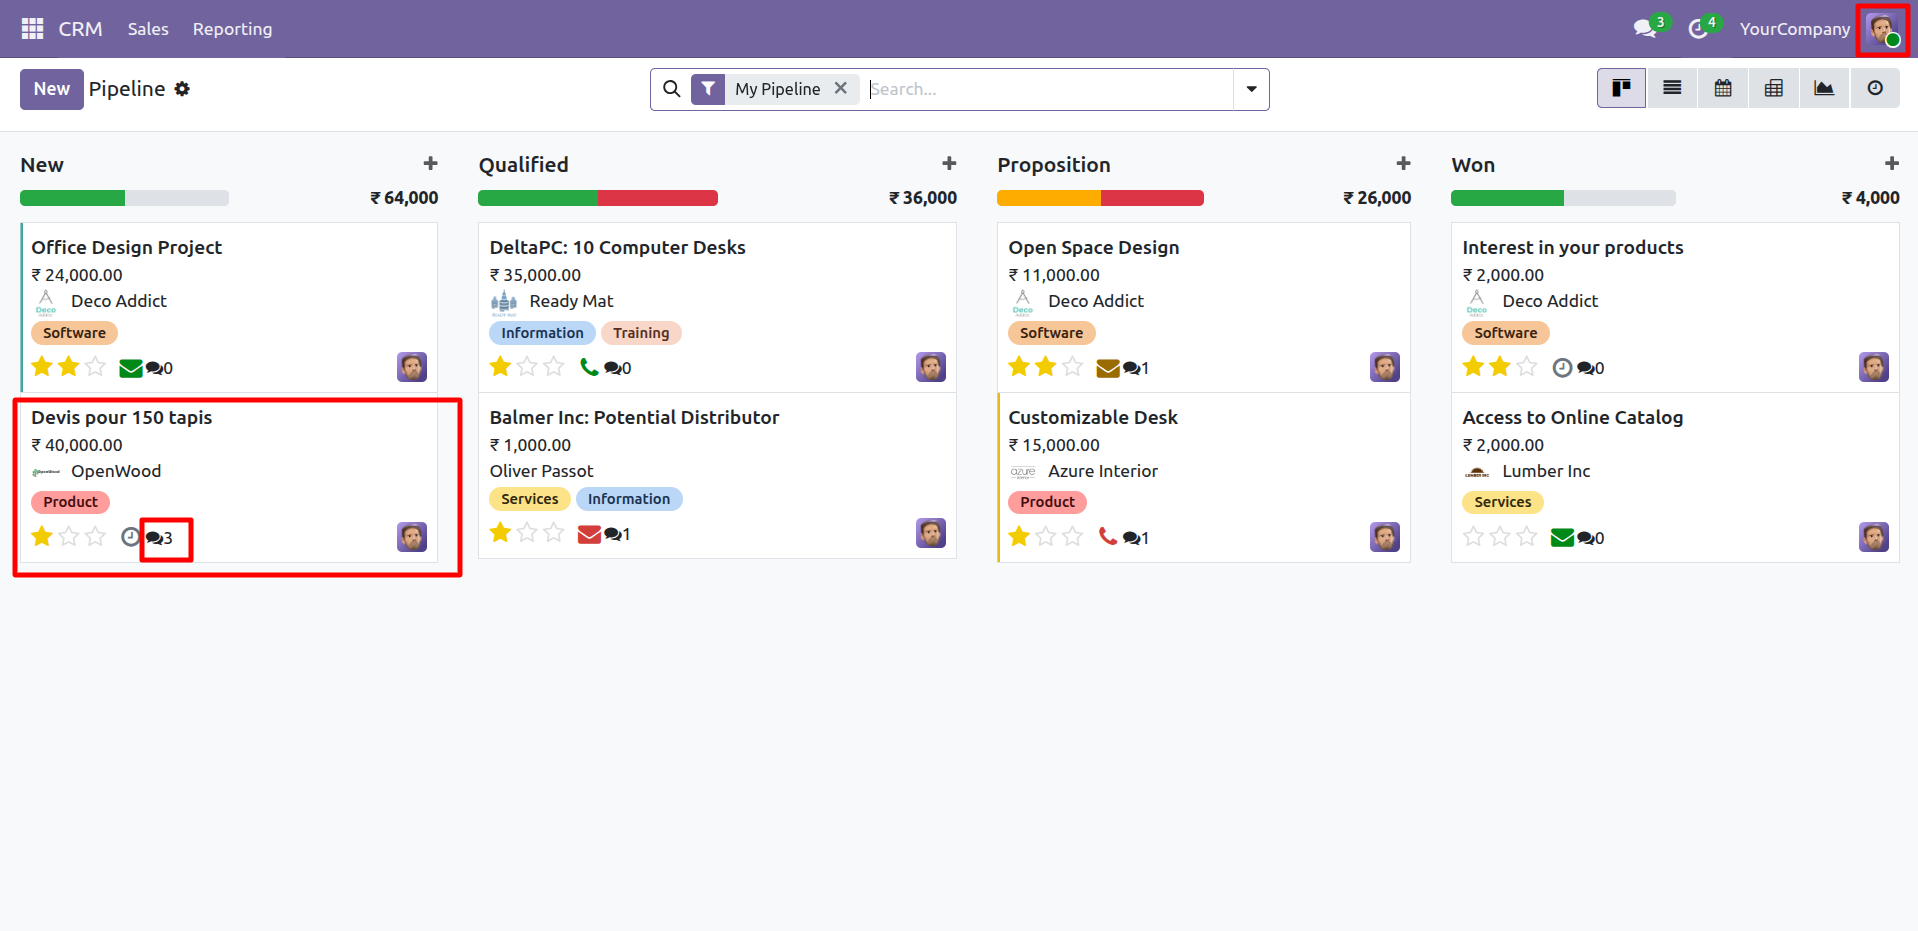Switch to the graph view
Image resolution: width=1918 pixels, height=931 pixels.
(x=1824, y=89)
